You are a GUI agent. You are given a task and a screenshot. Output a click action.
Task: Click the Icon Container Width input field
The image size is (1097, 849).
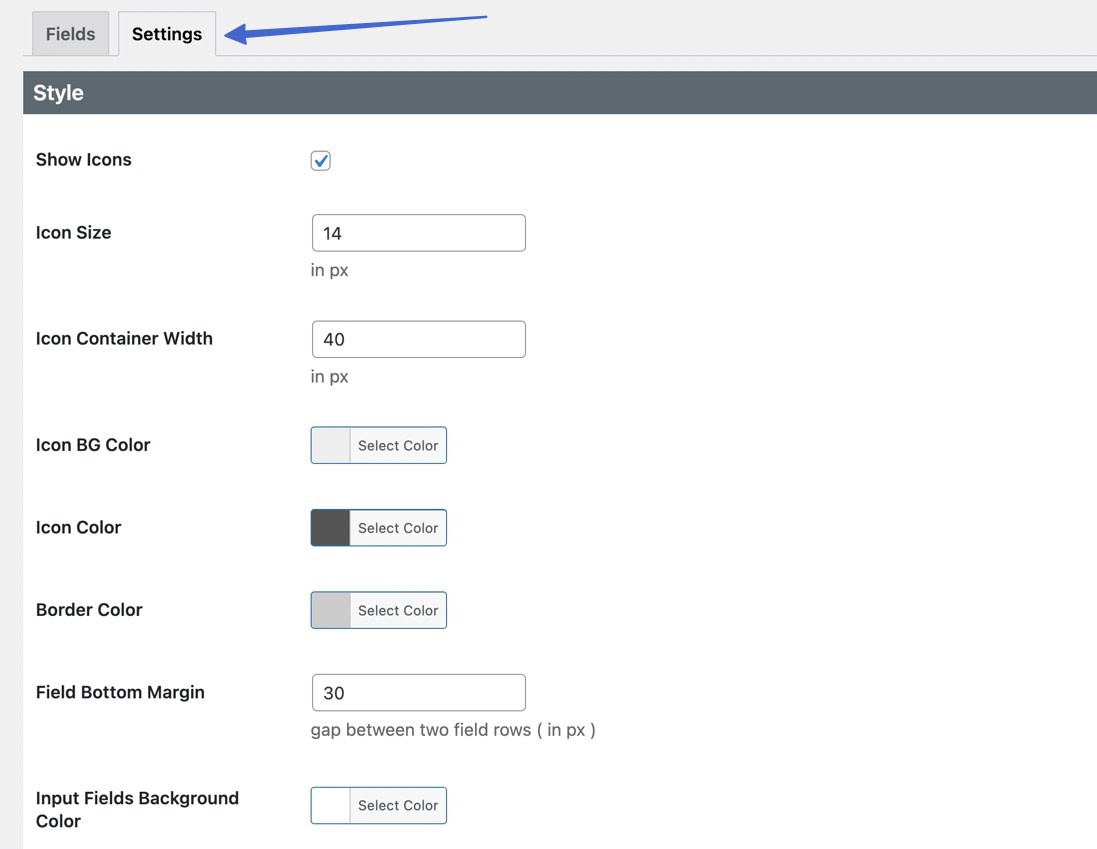418,339
